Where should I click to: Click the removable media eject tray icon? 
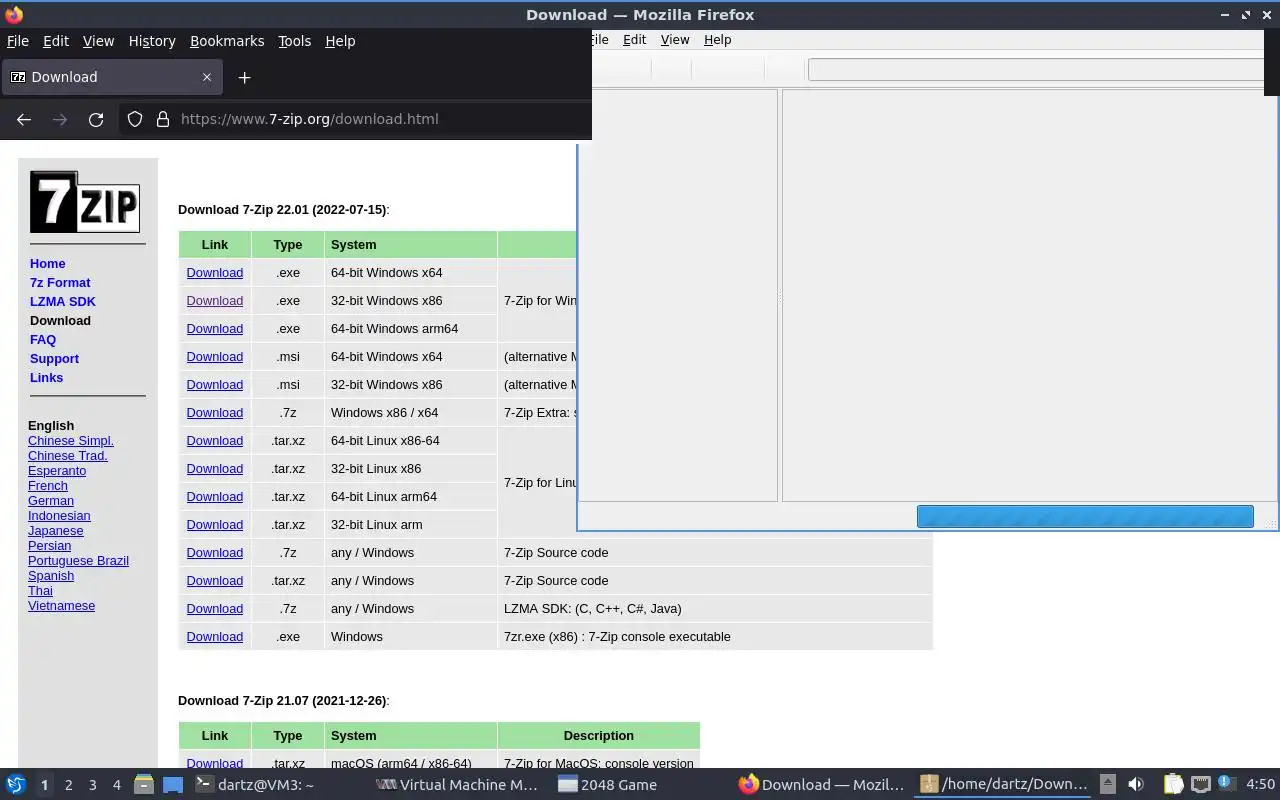1107,785
